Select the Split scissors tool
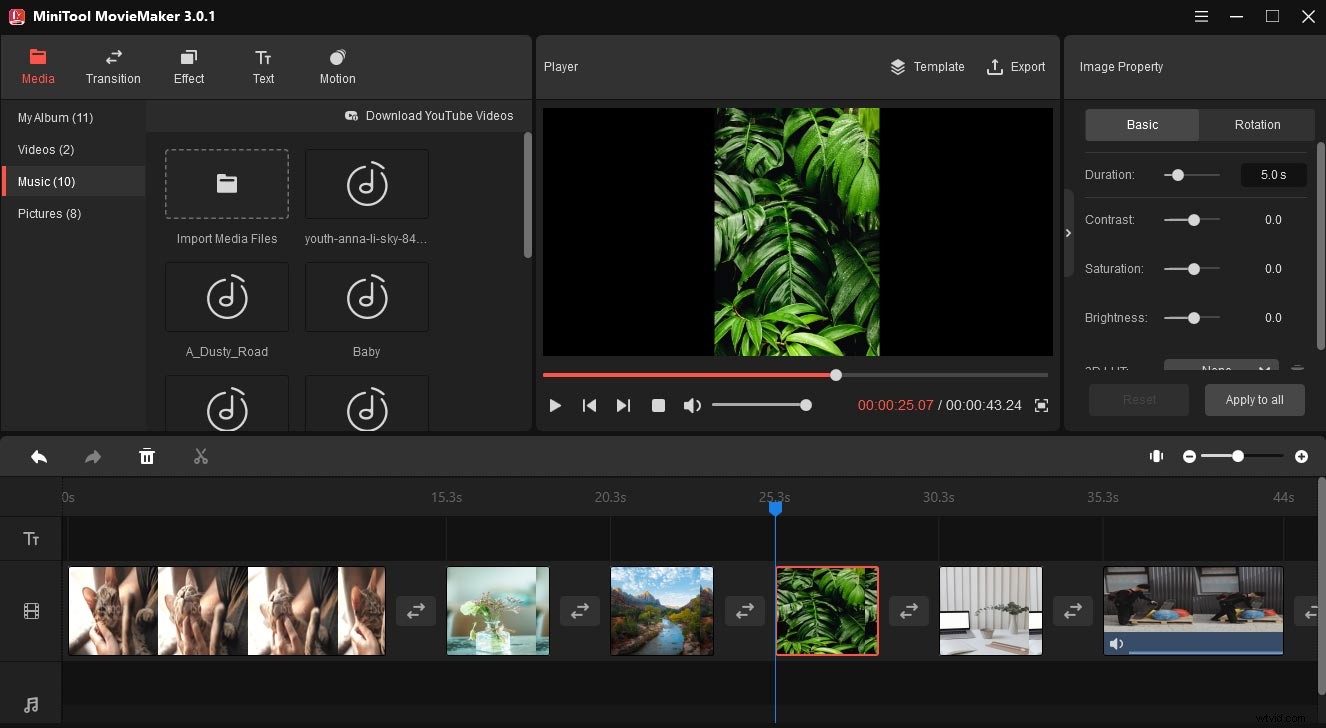The height and width of the screenshot is (728, 1326). pyautogui.click(x=200, y=456)
